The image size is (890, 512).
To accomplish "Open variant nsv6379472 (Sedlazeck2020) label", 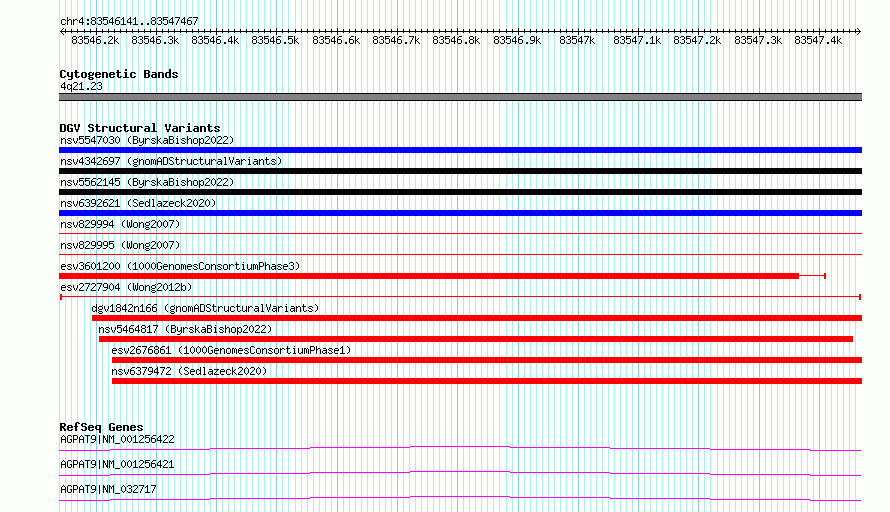I will [190, 371].
